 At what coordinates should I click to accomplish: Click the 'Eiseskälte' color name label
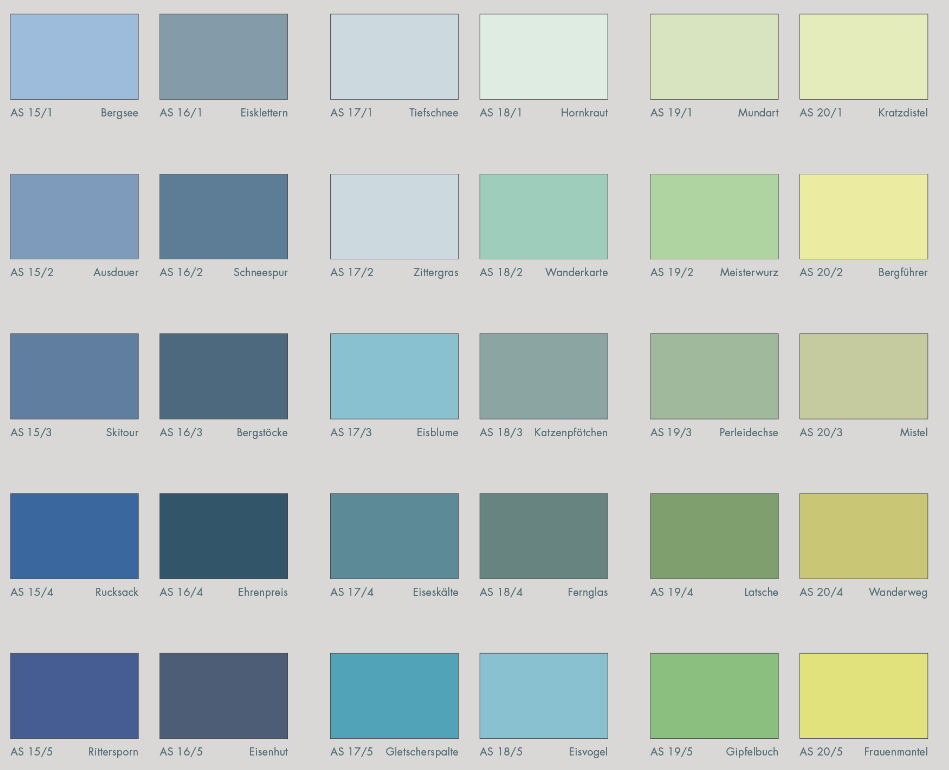click(435, 592)
